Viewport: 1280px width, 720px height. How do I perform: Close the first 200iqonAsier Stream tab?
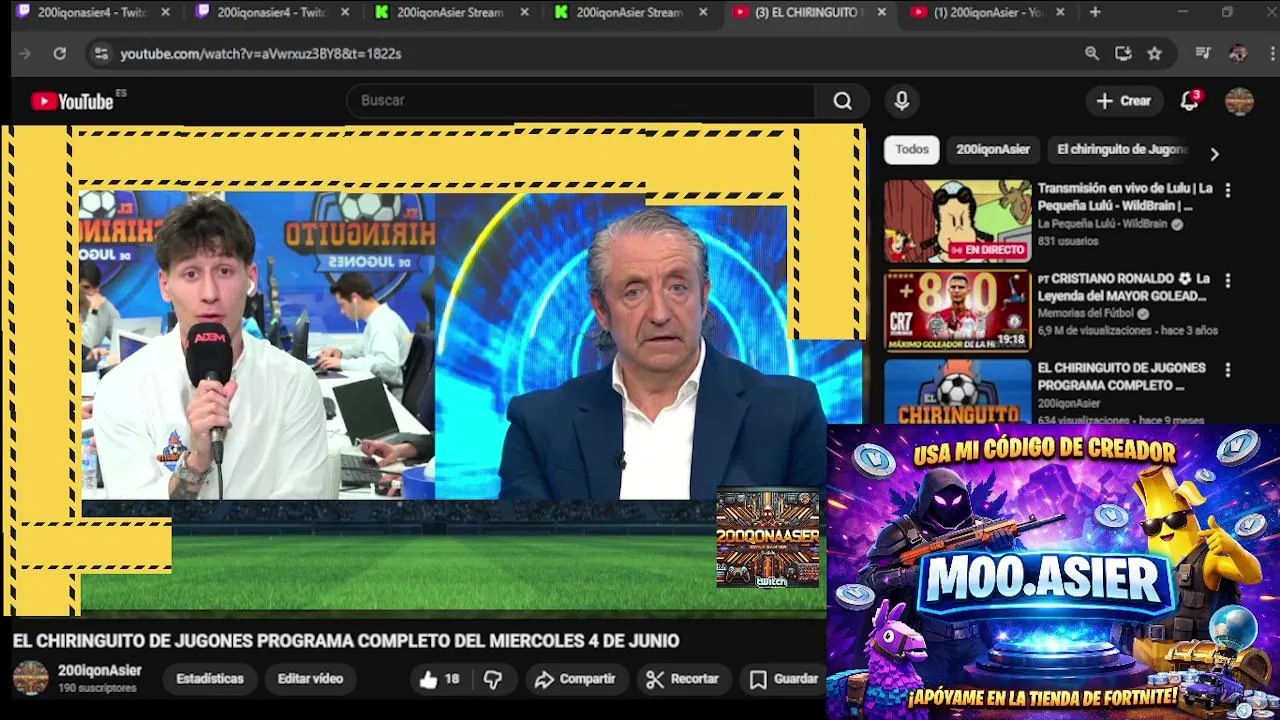point(524,13)
